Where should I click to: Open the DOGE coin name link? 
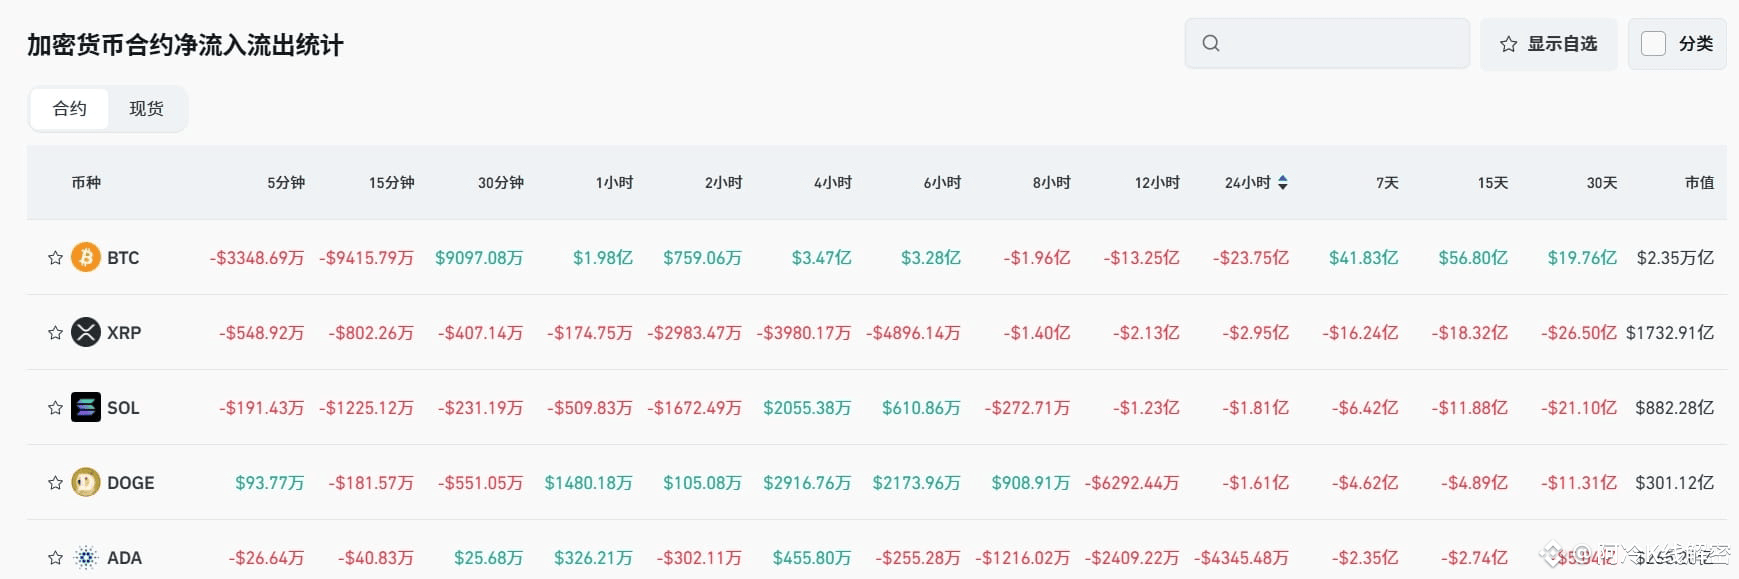click(x=131, y=483)
